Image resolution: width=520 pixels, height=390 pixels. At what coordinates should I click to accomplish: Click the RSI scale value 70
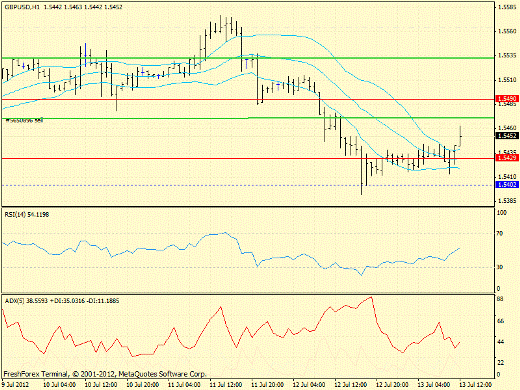pyautogui.click(x=500, y=233)
